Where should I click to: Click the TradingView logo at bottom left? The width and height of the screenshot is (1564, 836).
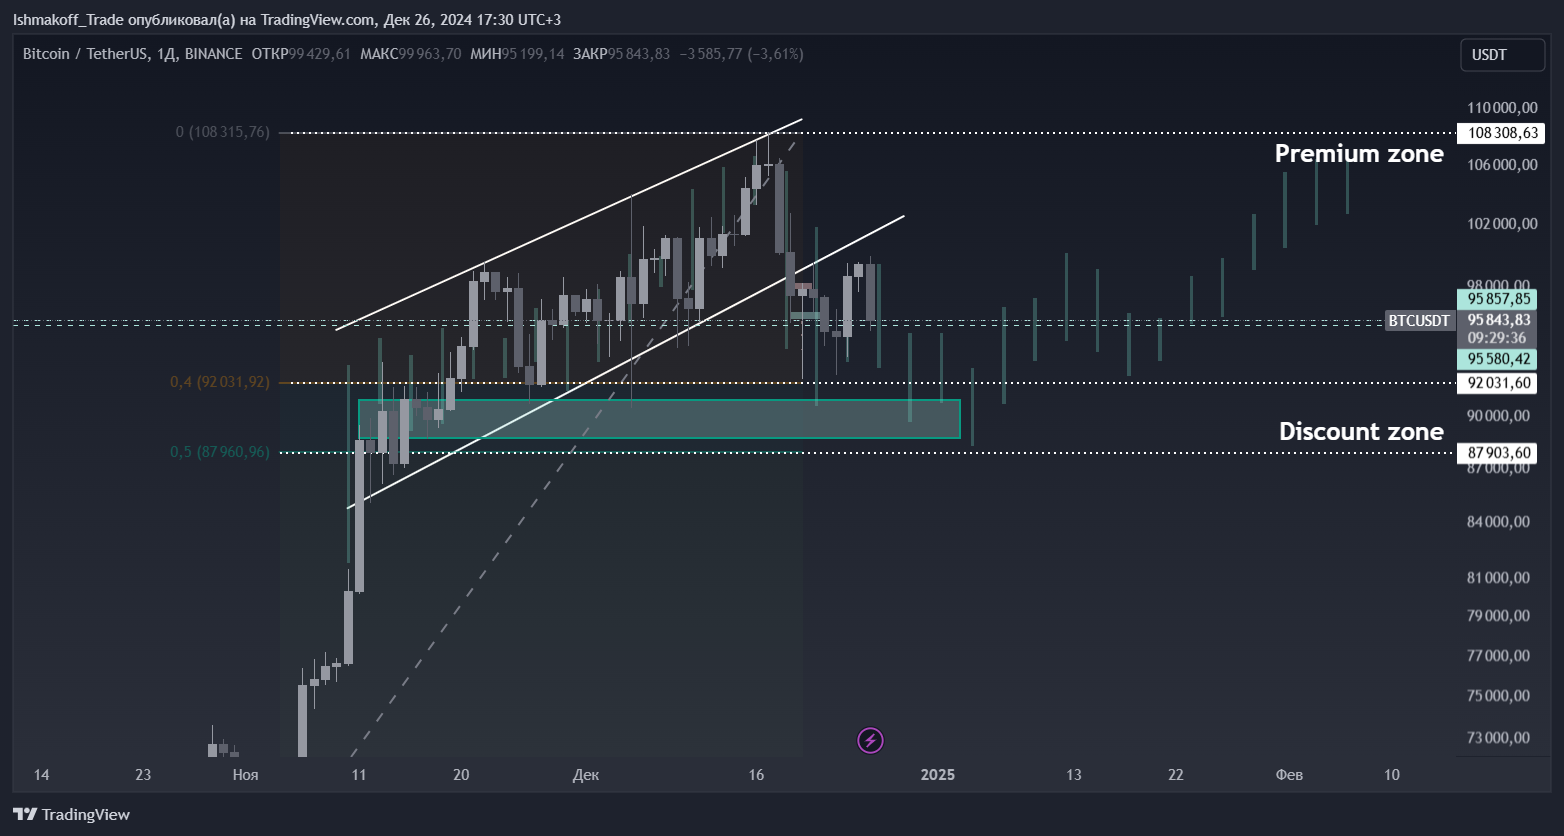71,814
